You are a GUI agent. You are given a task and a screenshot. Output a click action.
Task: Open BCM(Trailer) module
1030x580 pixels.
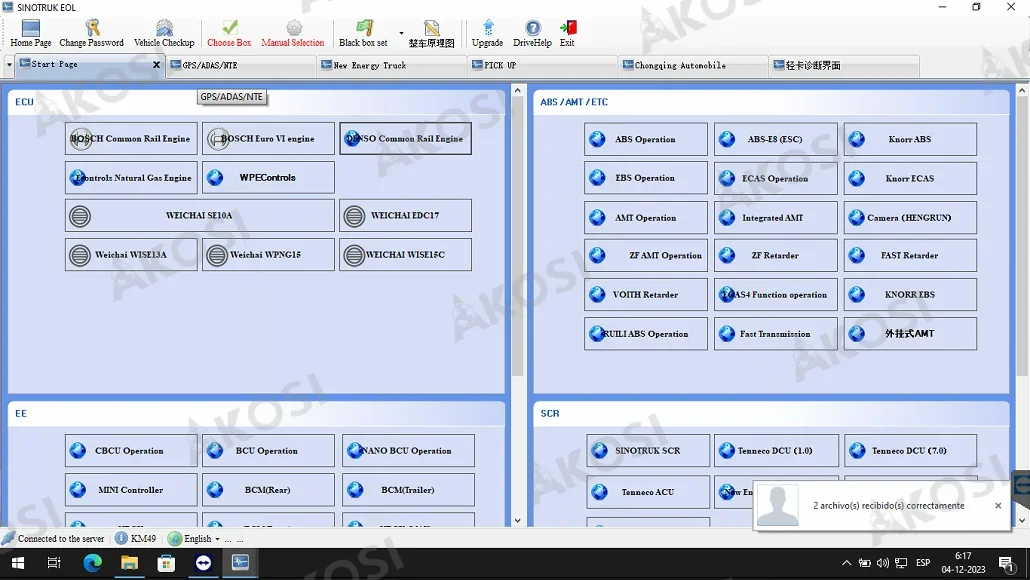408,490
